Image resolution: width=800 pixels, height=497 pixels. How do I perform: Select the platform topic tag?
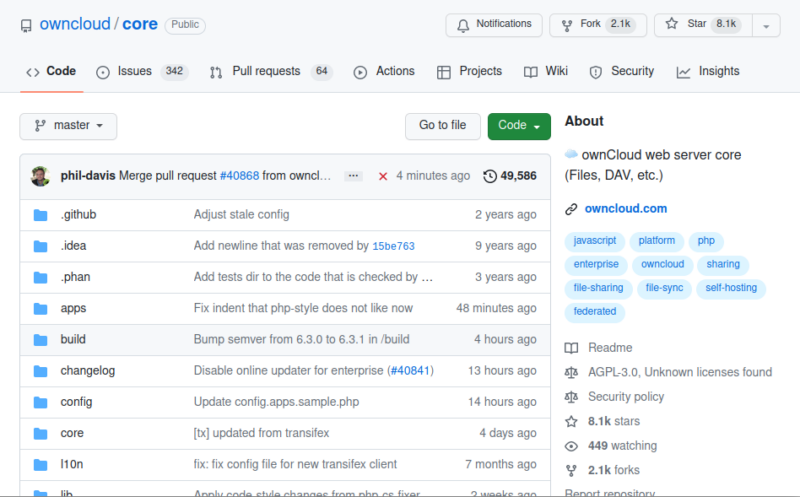pyautogui.click(x=657, y=241)
